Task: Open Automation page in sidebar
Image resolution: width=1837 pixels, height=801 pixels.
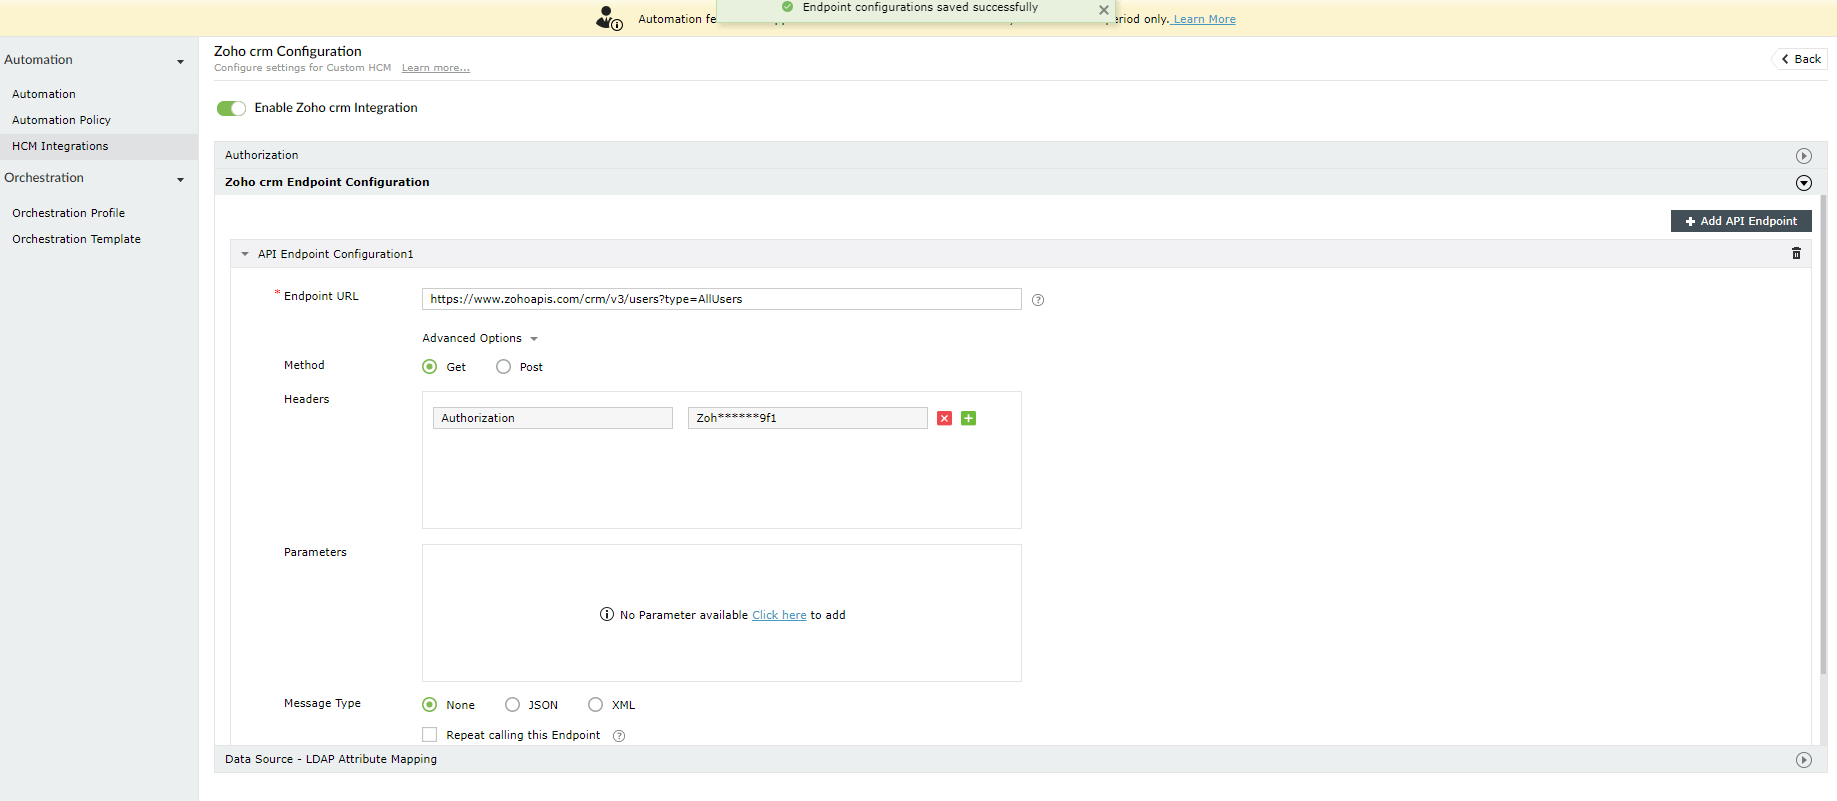Action: click(x=44, y=94)
